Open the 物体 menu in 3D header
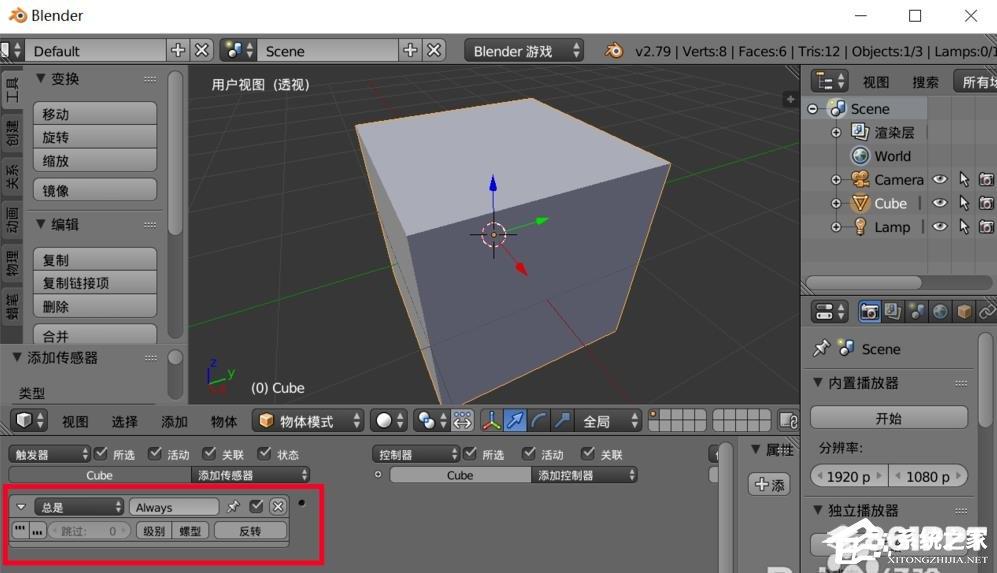Screen dimensions: 997x573 224,421
